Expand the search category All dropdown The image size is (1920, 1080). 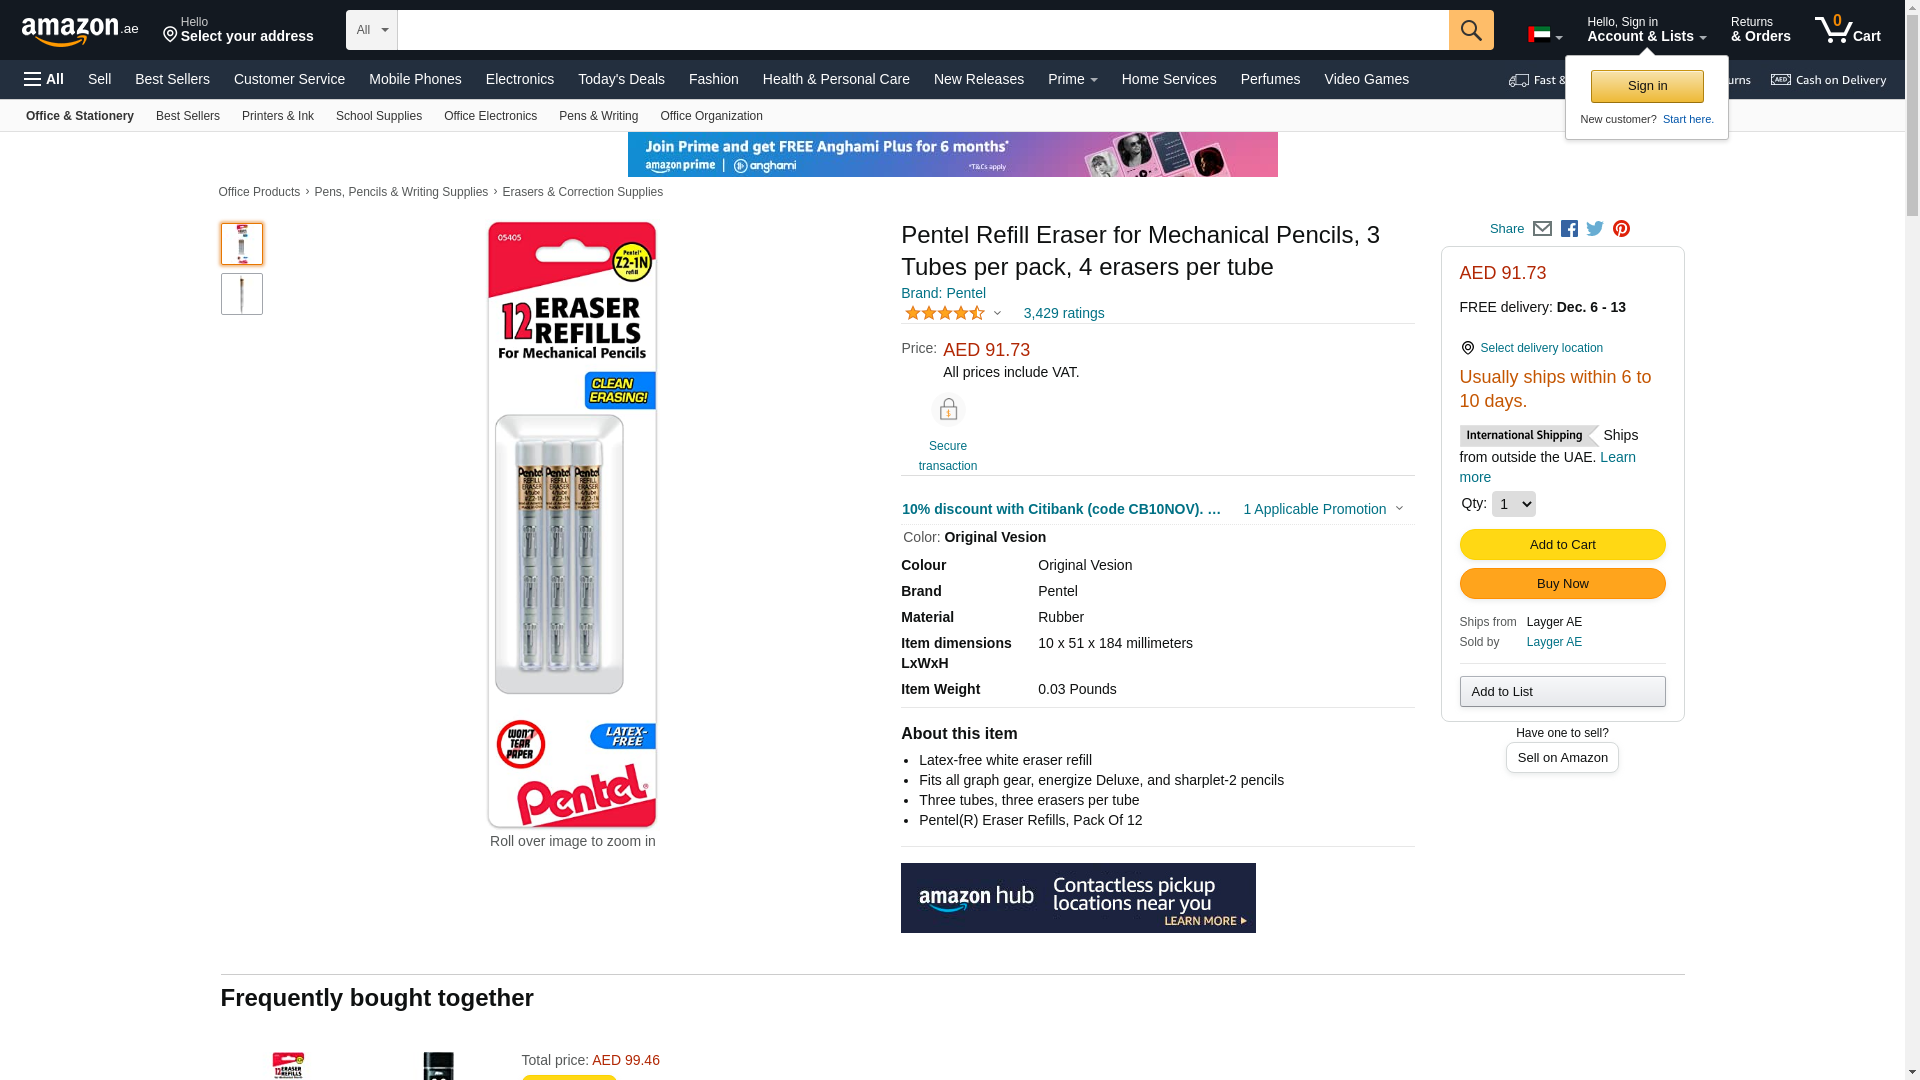pyautogui.click(x=372, y=30)
